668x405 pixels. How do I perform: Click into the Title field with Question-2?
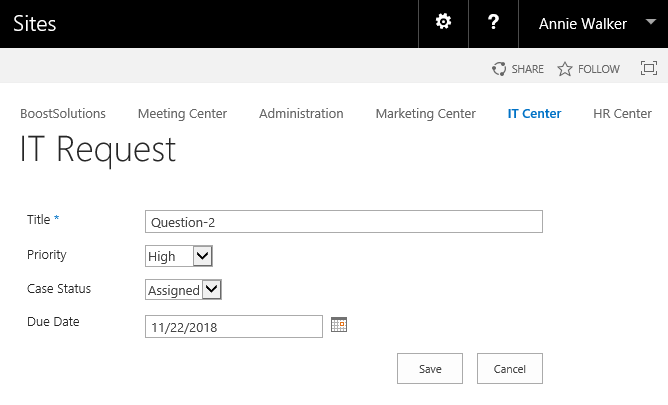tap(344, 221)
